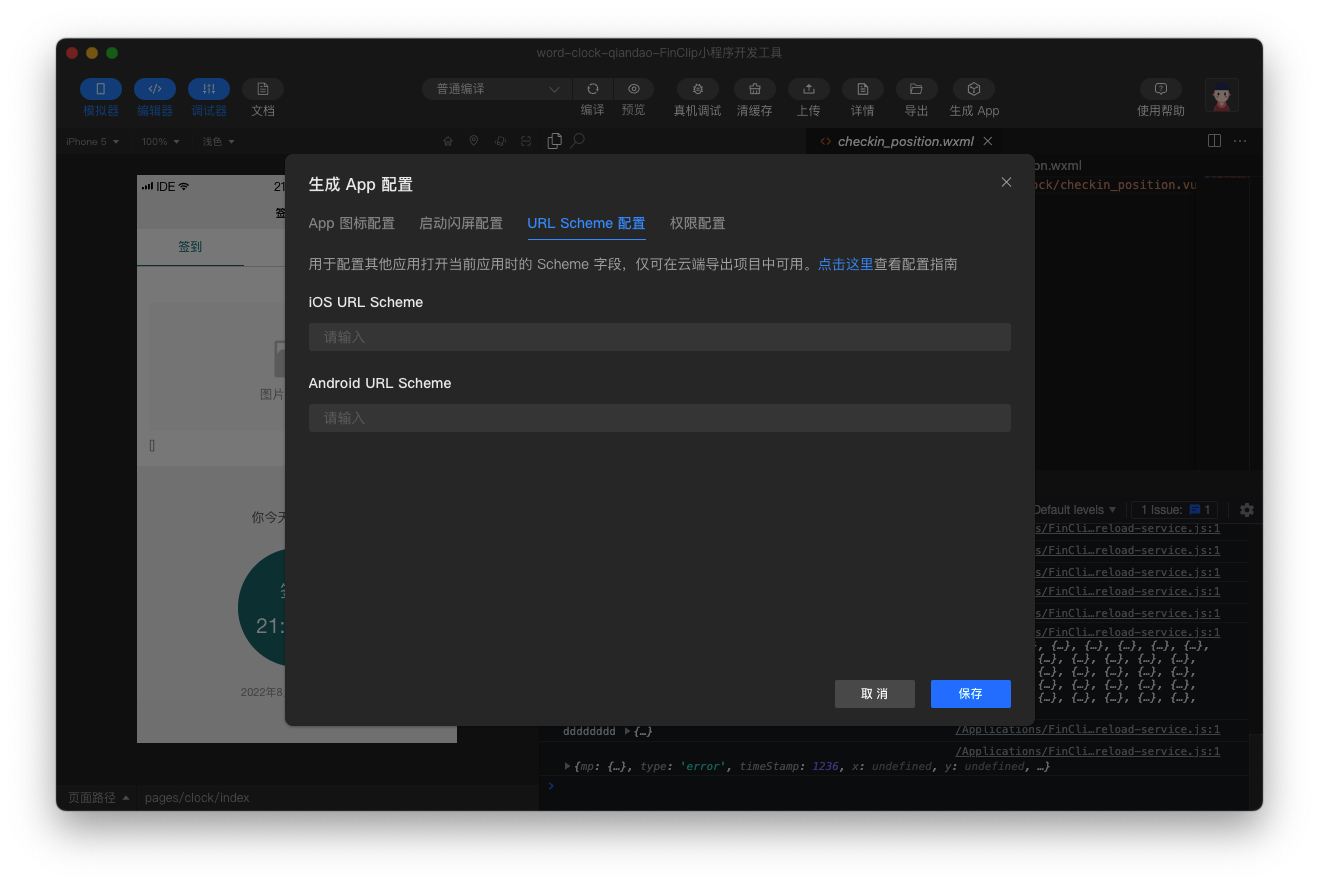1319x885 pixels.
Task: Switch to the 权限配置 tab
Action: pyautogui.click(x=697, y=224)
